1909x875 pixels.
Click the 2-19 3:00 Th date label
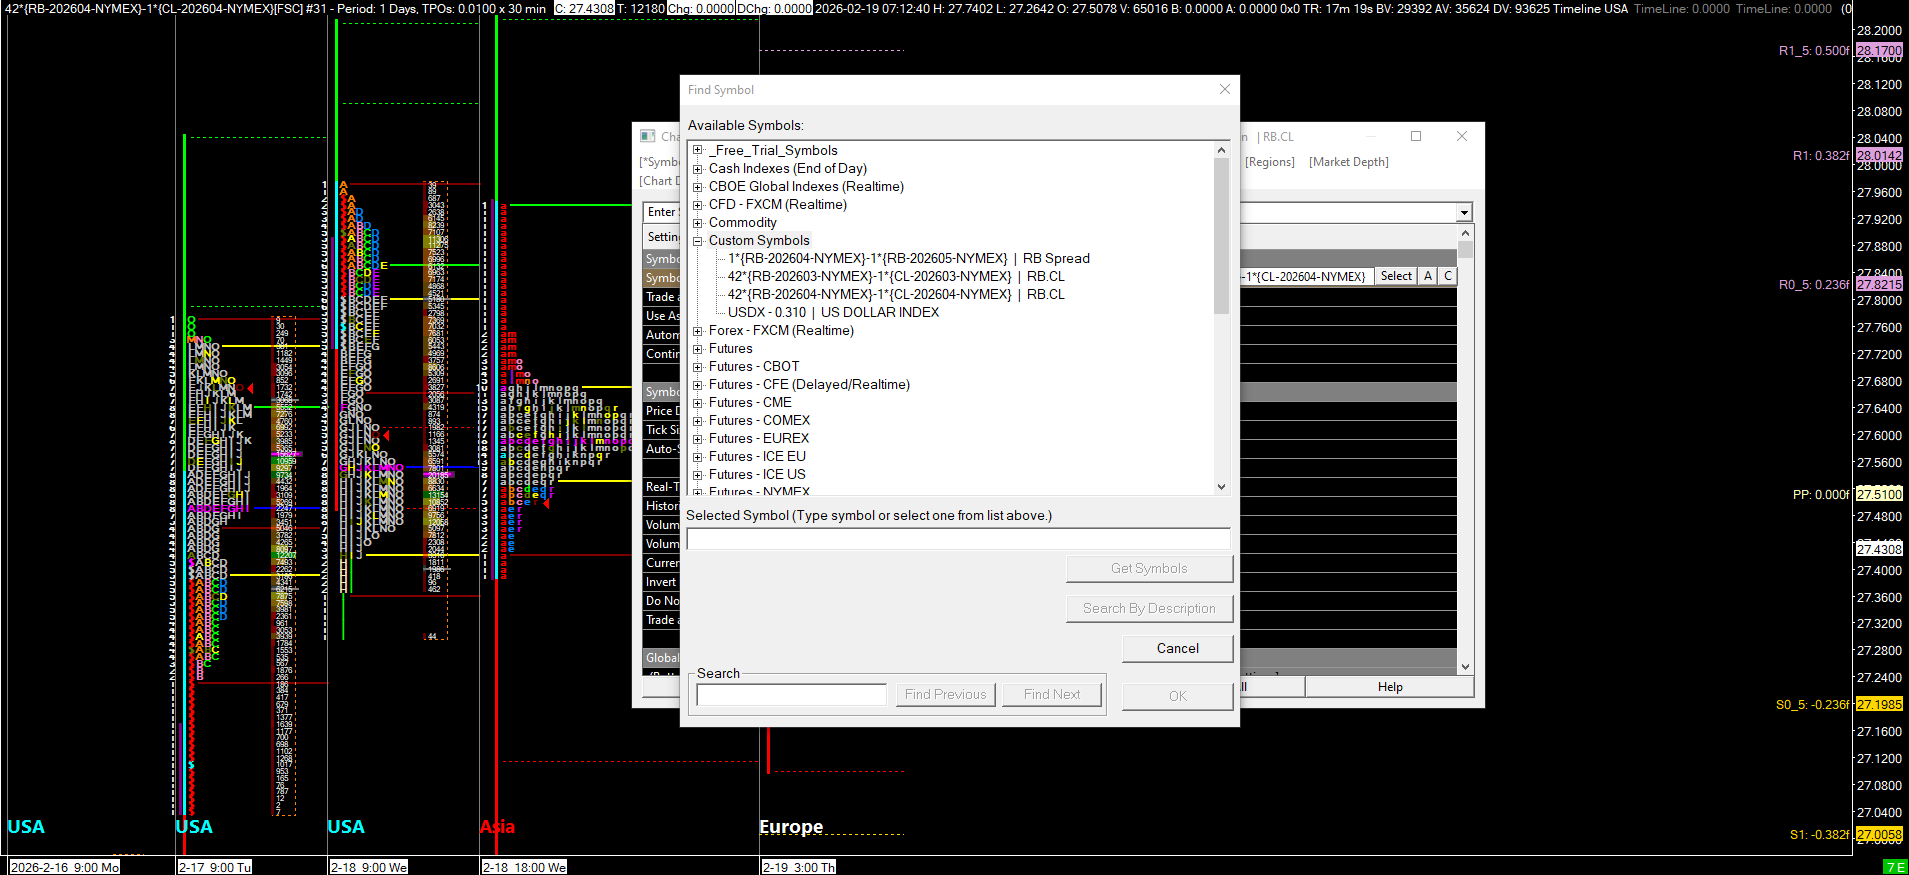coord(799,867)
